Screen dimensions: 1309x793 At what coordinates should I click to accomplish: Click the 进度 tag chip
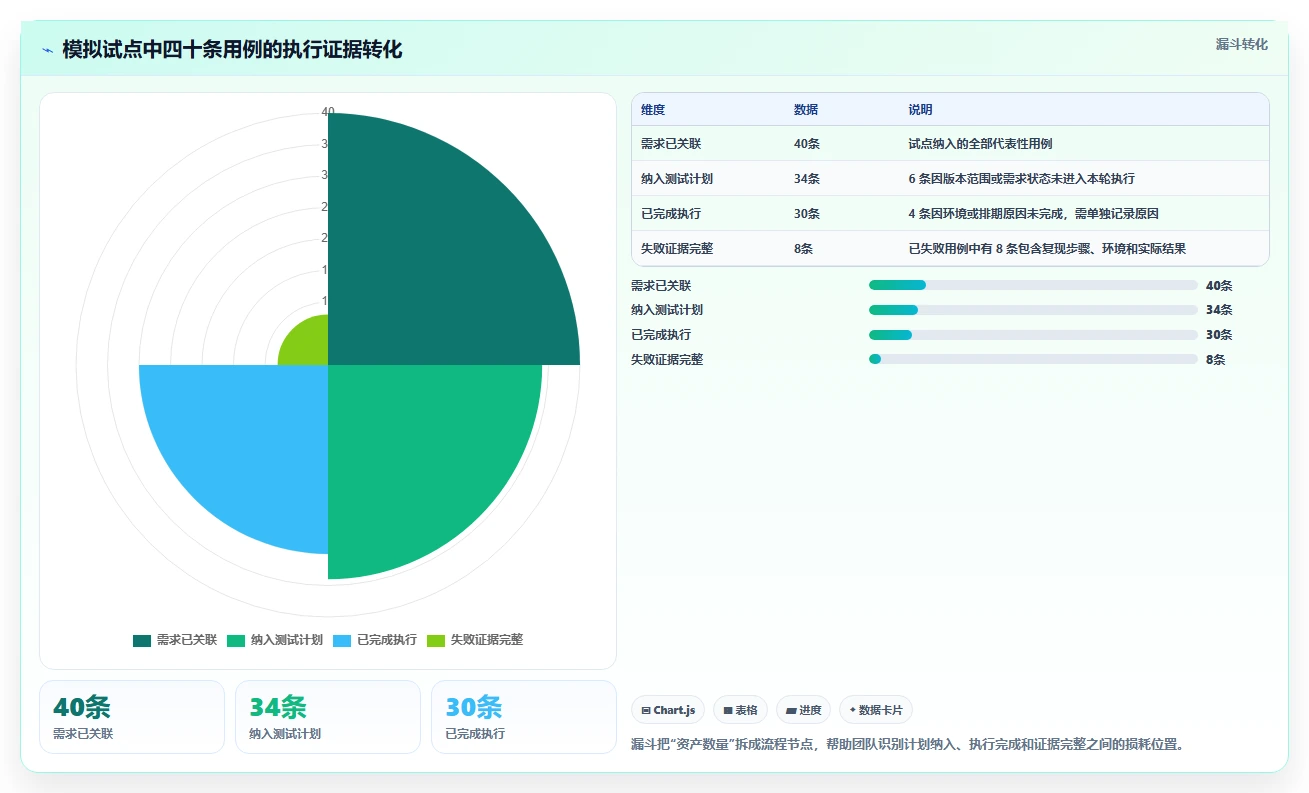coord(803,710)
